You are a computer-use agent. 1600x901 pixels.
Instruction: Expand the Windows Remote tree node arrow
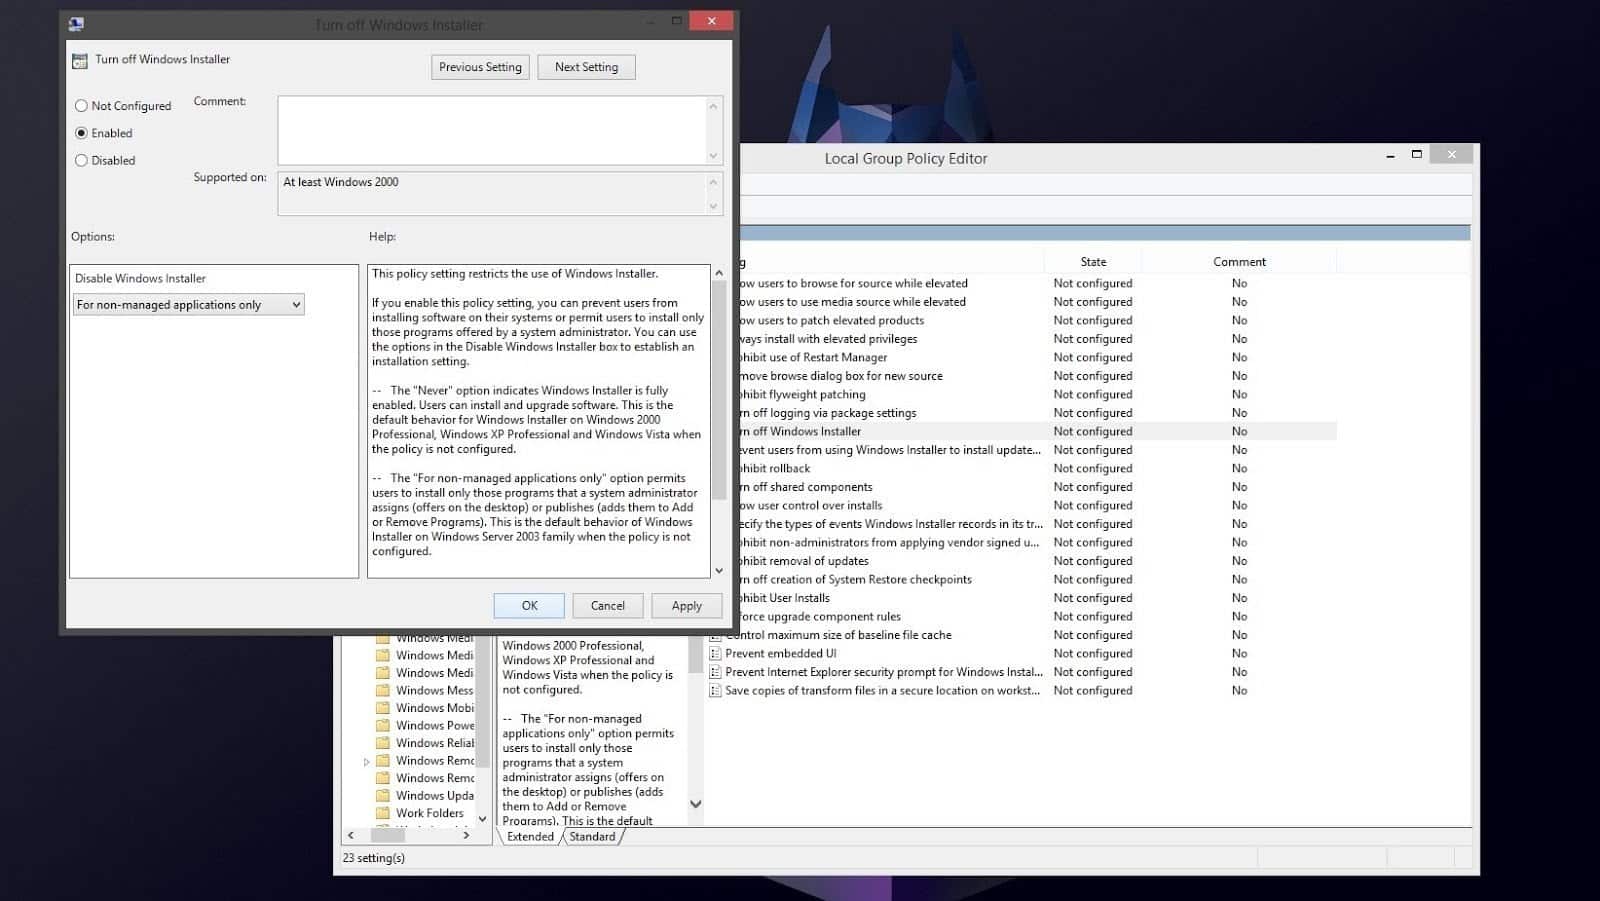tap(366, 762)
